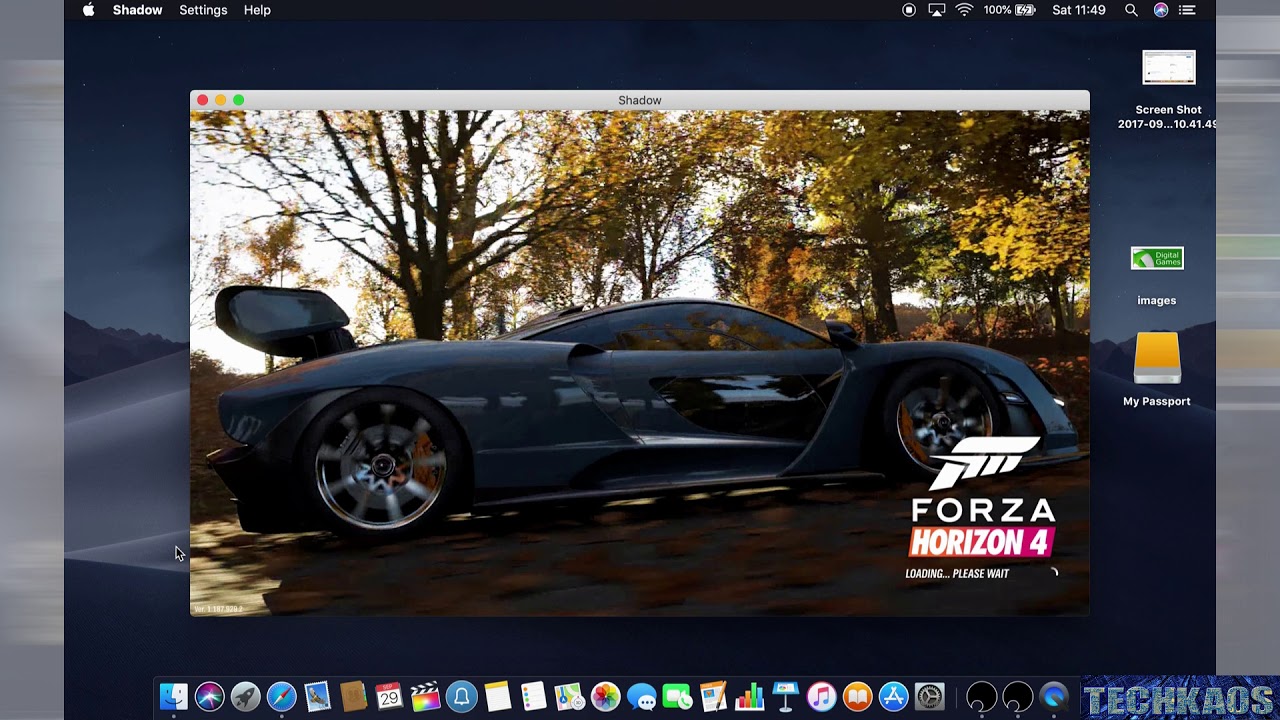Launch Keynote from the Dock
The image size is (1280, 720).
click(x=786, y=696)
